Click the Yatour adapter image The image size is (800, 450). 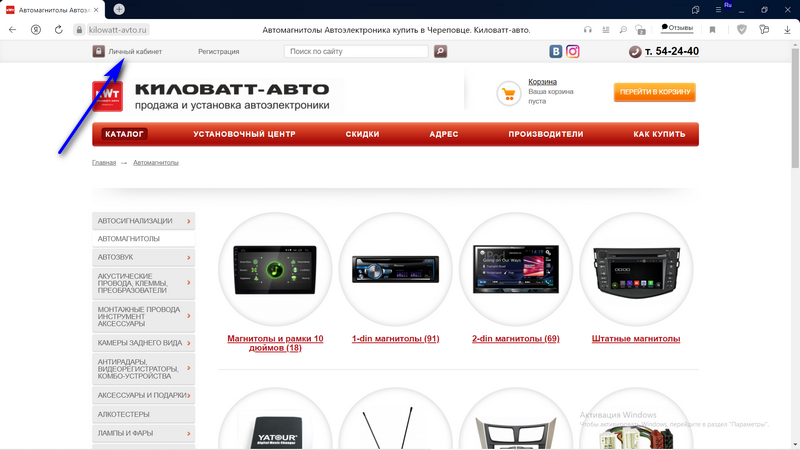(x=277, y=432)
